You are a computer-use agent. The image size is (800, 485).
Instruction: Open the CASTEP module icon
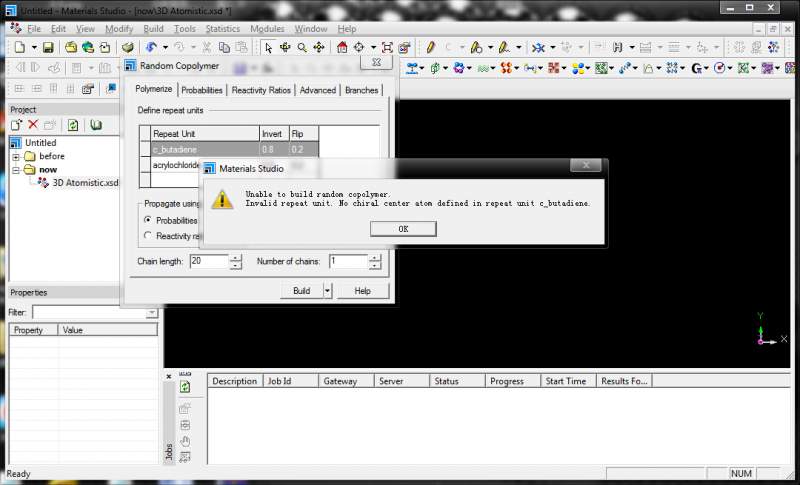[485, 67]
